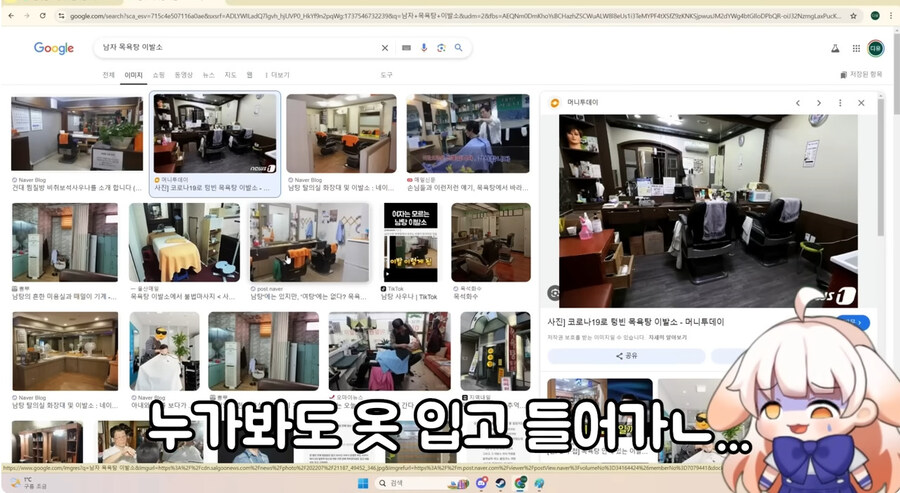Start a voice search with the microphone icon
This screenshot has width=900, height=493.
tap(424, 48)
